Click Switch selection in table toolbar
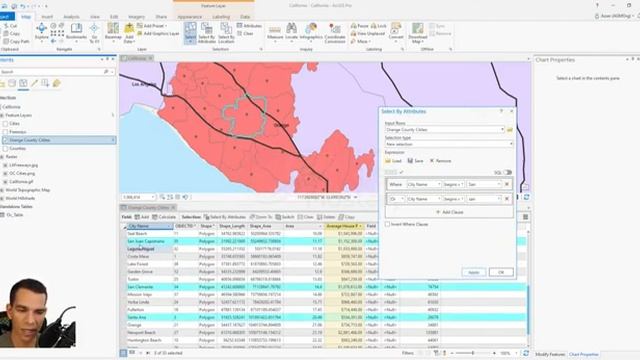This screenshot has height=360, width=640. (x=285, y=217)
